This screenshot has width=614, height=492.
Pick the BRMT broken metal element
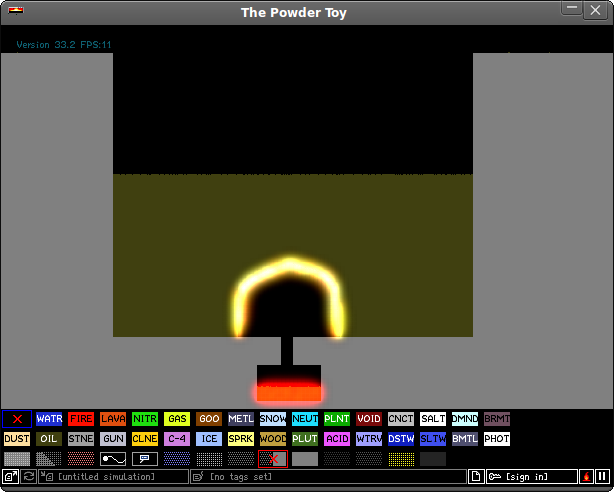click(x=497, y=419)
